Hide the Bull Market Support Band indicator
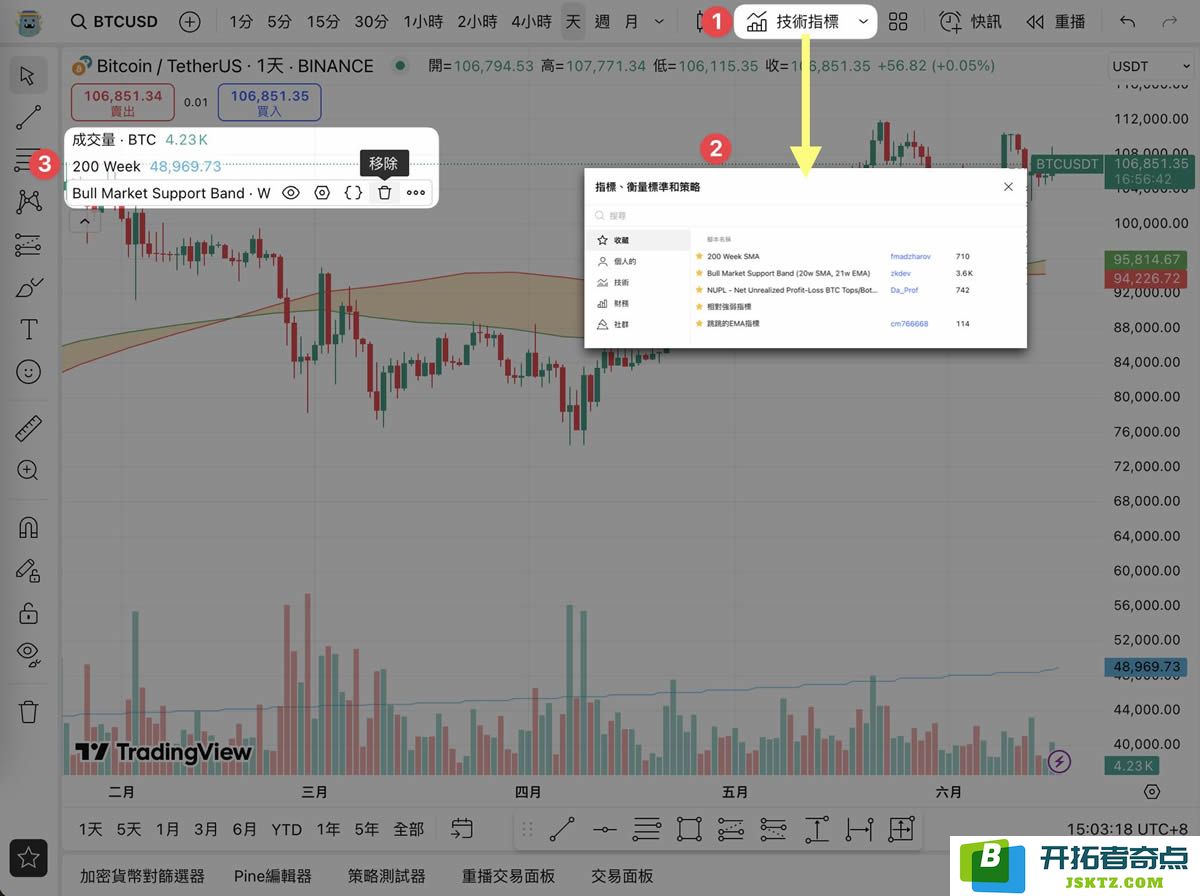Screen dimensions: 1200x896 (x=291, y=193)
